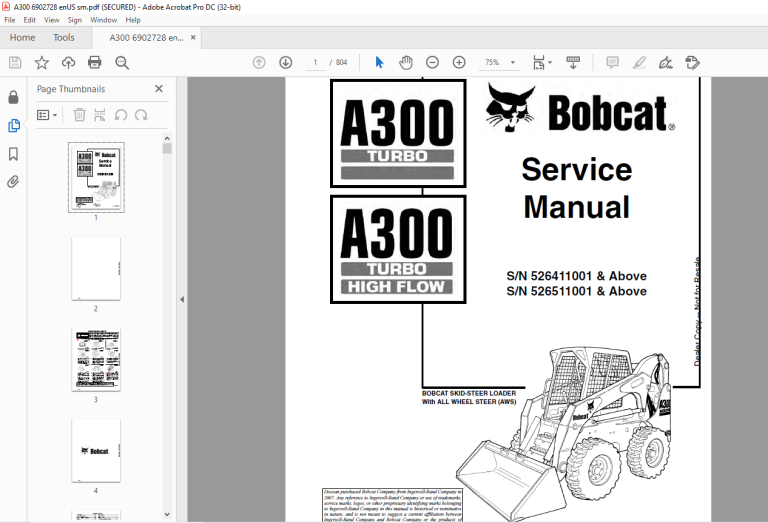Select the Hand pan tool
Image resolution: width=768 pixels, height=523 pixels.
pos(406,63)
